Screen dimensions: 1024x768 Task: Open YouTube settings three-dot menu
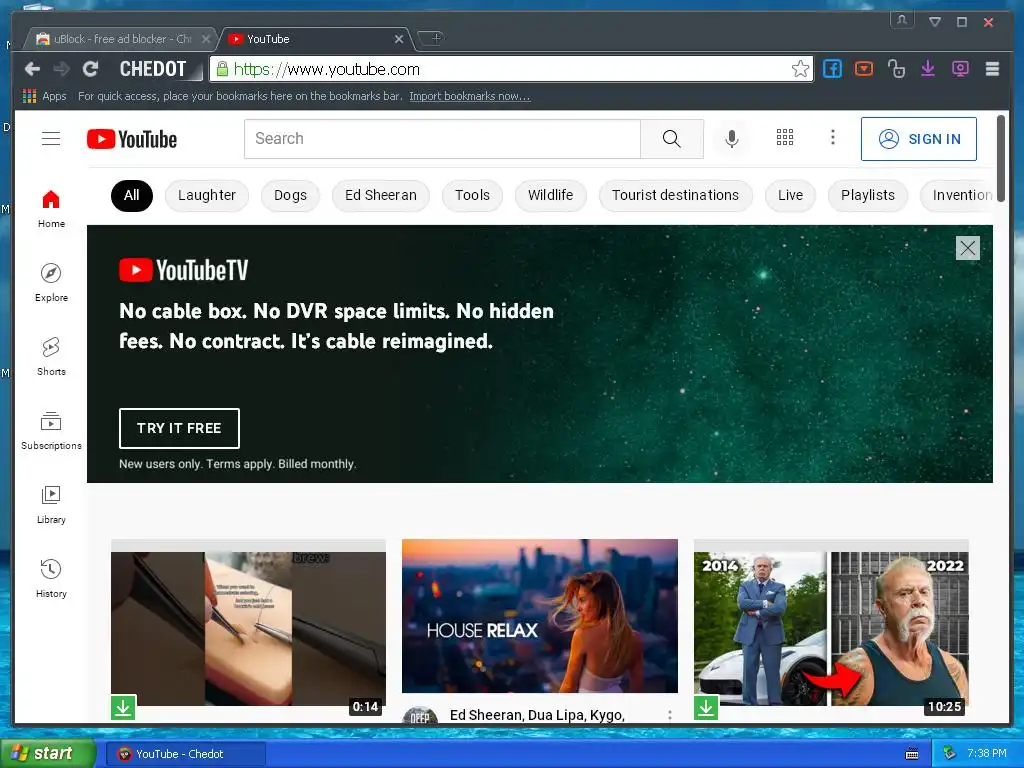pyautogui.click(x=833, y=137)
